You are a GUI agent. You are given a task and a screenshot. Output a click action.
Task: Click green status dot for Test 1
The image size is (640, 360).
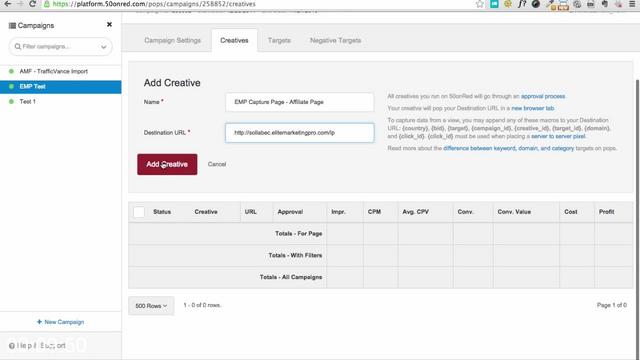pyautogui.click(x=11, y=101)
